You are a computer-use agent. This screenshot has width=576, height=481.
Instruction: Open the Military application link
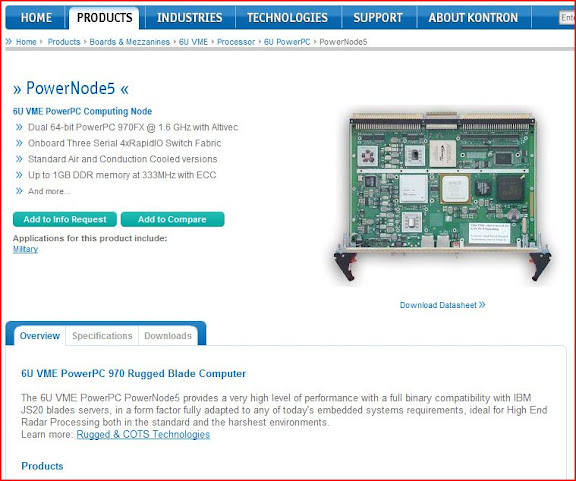pos(25,249)
